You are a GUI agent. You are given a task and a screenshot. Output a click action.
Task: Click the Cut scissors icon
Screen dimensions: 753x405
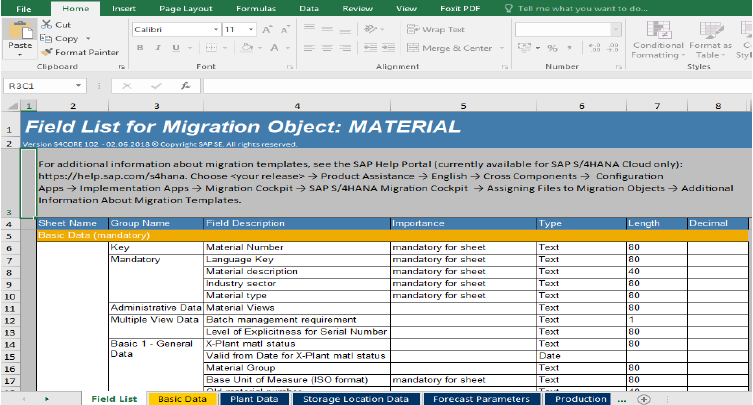pyautogui.click(x=46, y=24)
